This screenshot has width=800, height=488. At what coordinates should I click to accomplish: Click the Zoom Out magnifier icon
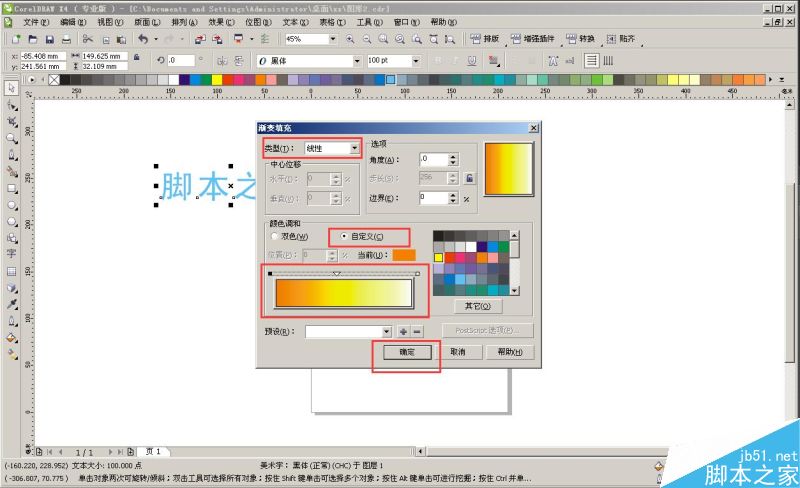[367, 39]
